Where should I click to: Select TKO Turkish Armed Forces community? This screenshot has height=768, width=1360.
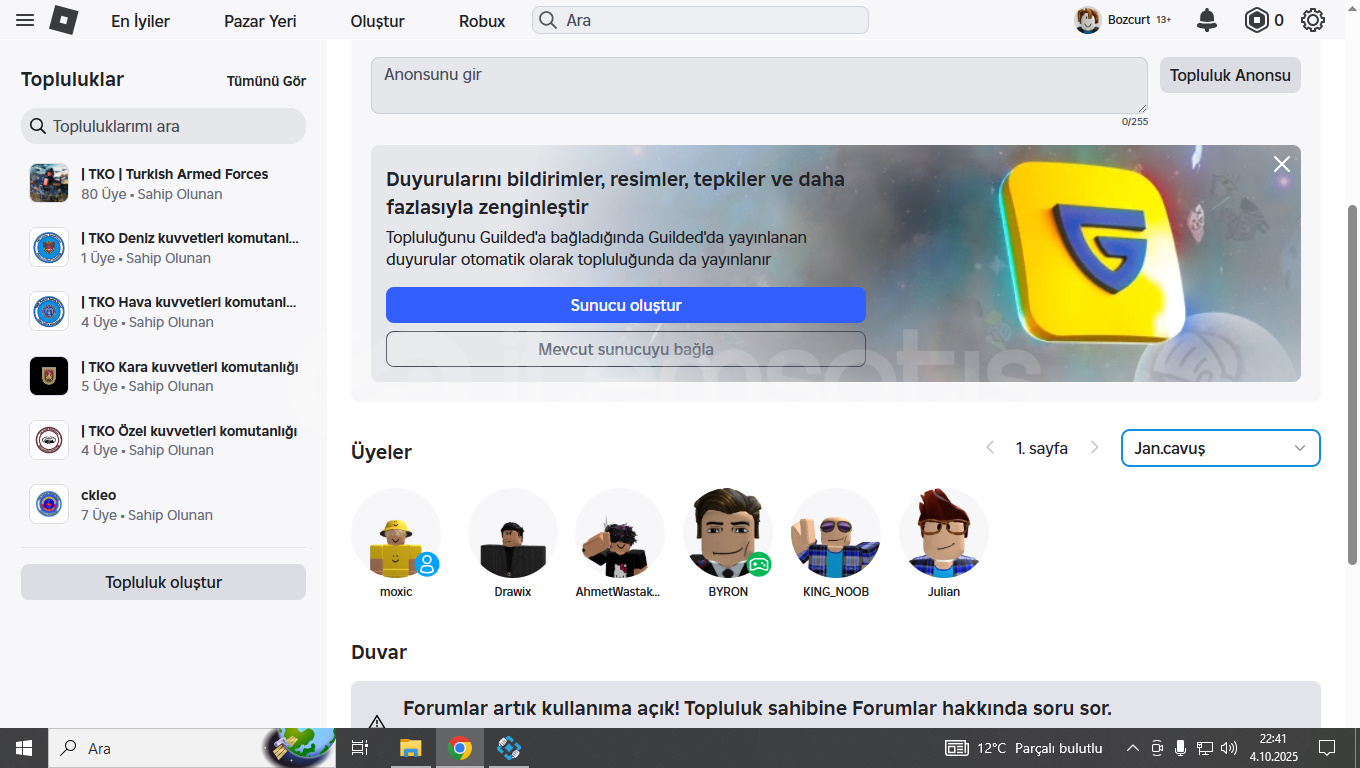[x=174, y=174]
